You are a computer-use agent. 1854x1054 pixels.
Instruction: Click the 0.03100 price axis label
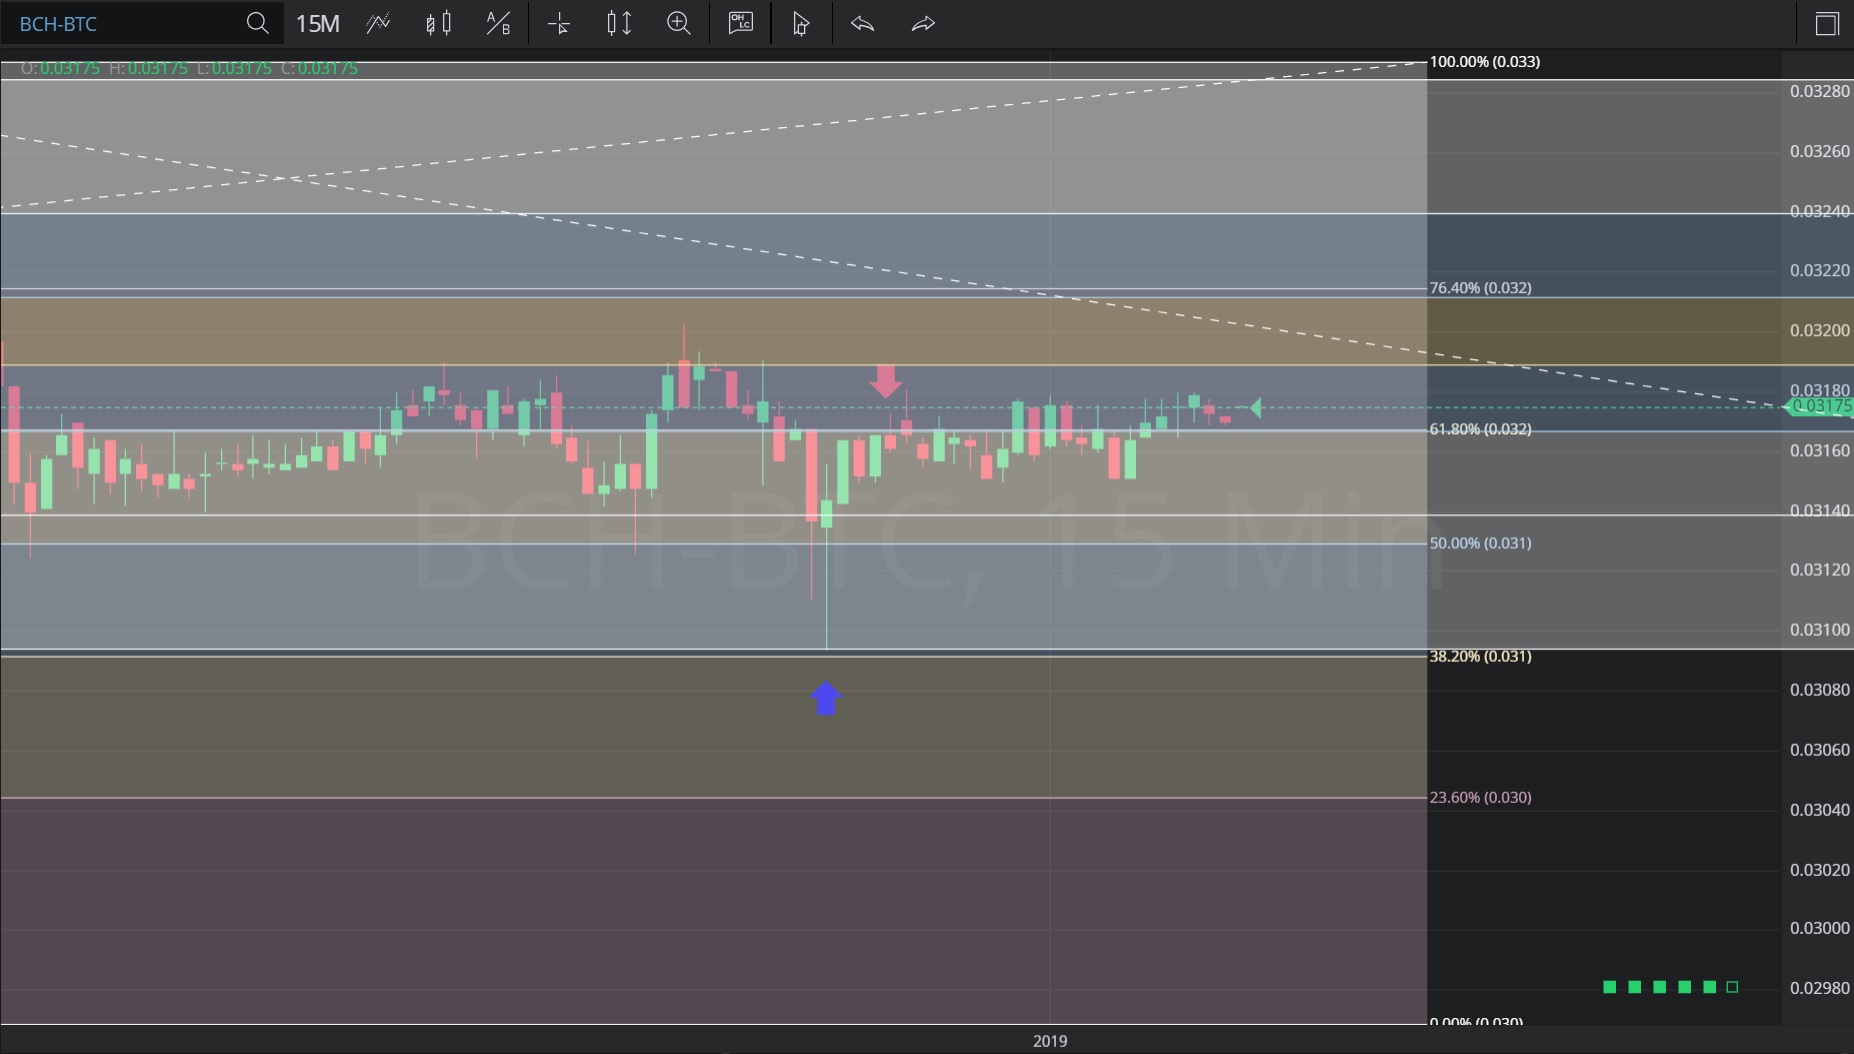pos(1820,630)
